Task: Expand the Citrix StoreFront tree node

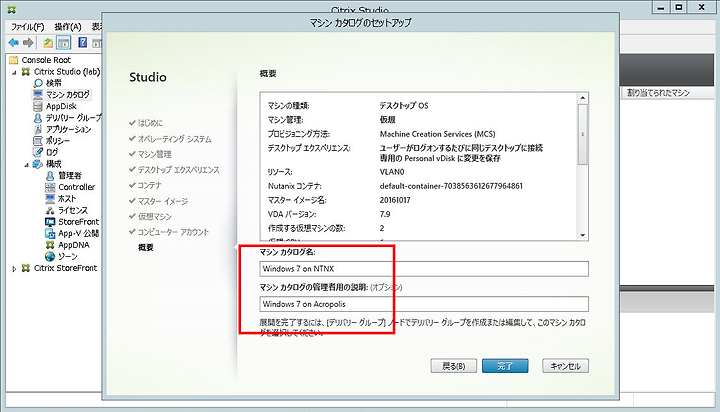Action: 14,269
